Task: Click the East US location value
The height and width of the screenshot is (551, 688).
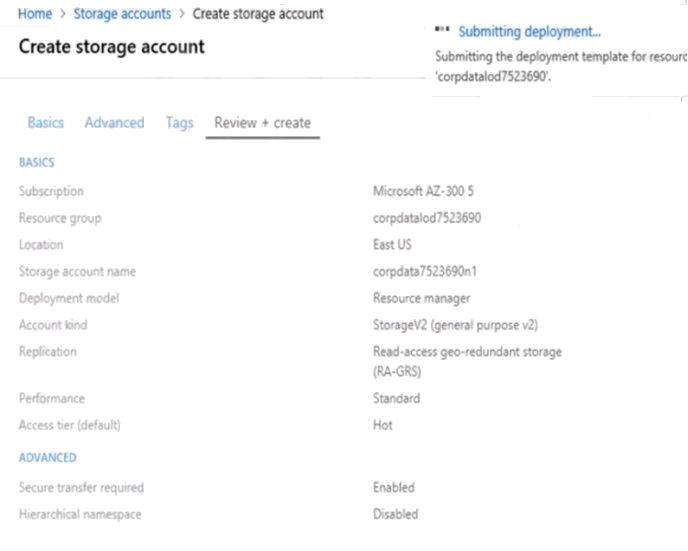Action: (393, 245)
